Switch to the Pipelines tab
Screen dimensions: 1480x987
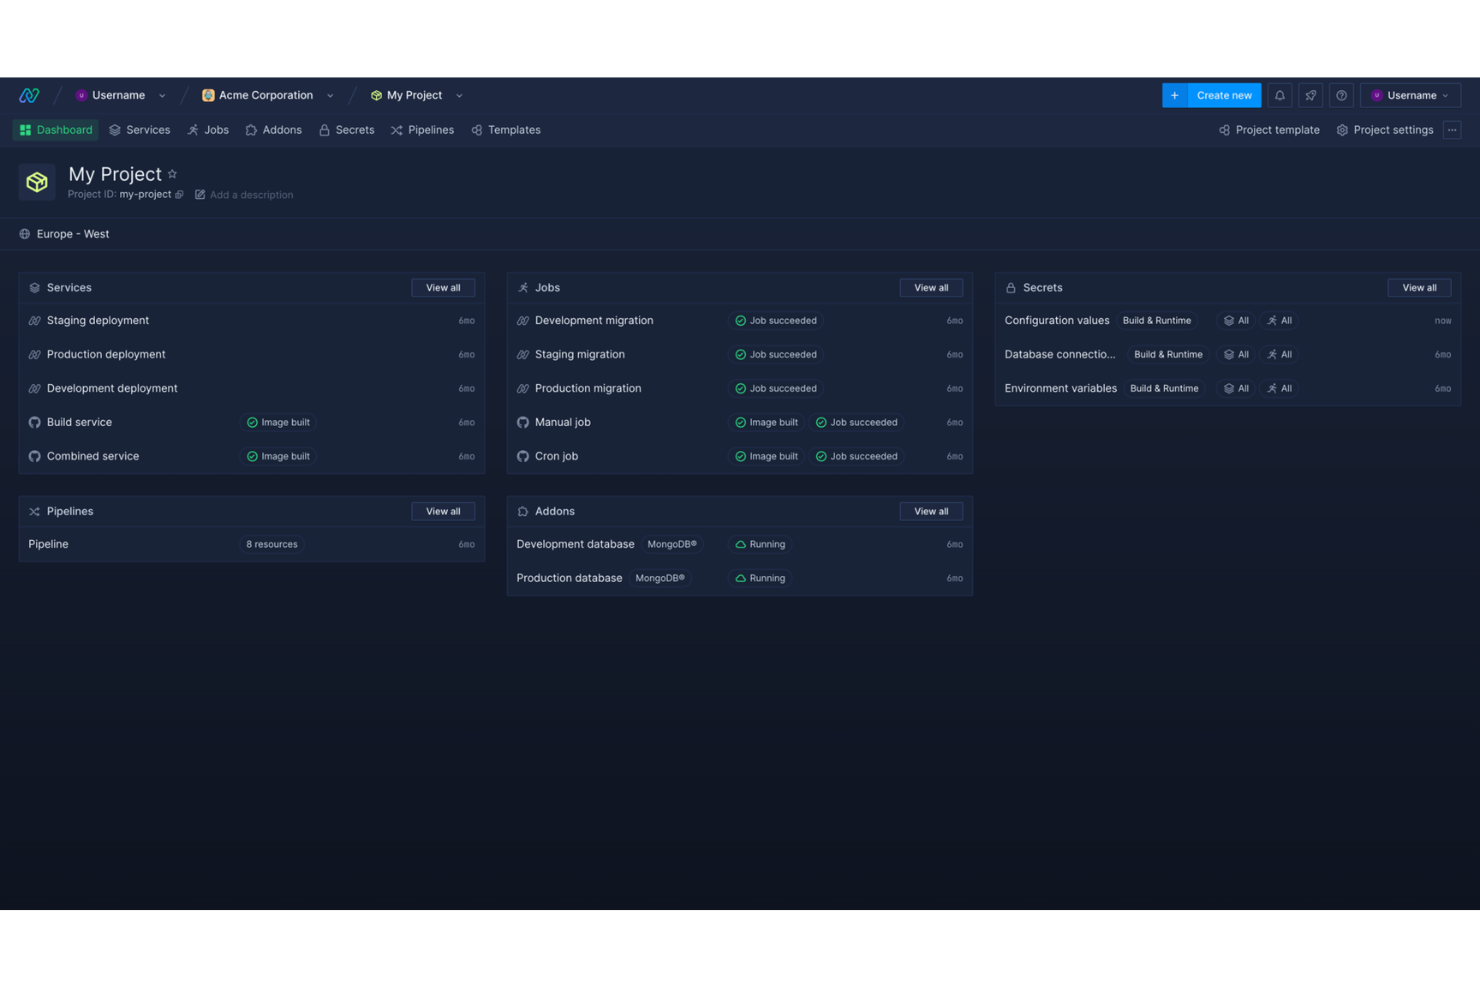[x=422, y=130]
